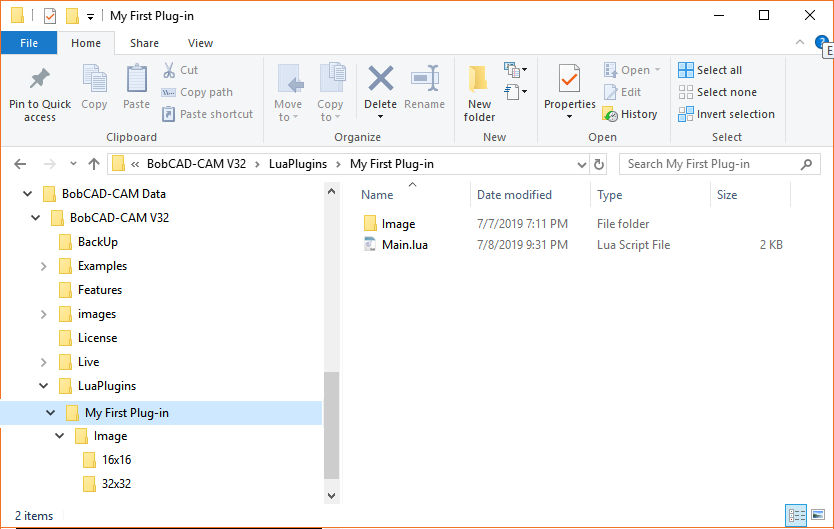Click the Up directory arrow

point(94,164)
